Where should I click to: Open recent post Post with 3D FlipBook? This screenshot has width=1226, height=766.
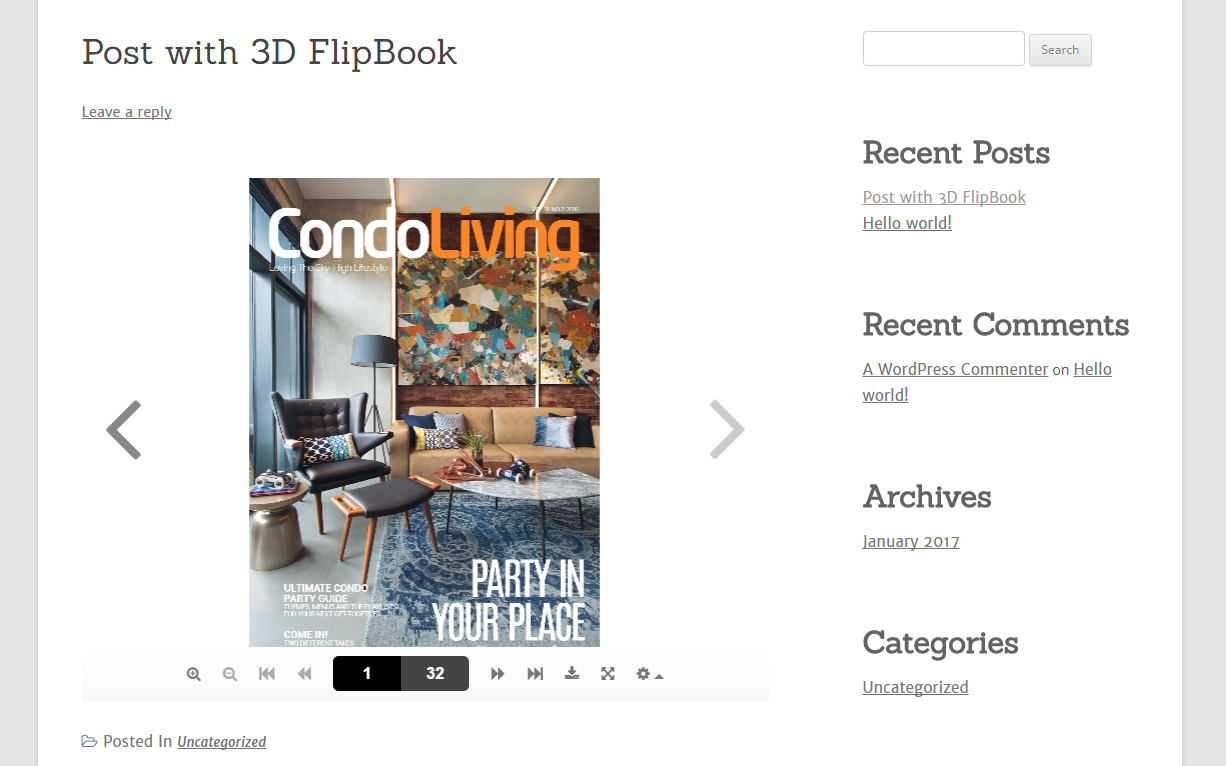coord(944,197)
